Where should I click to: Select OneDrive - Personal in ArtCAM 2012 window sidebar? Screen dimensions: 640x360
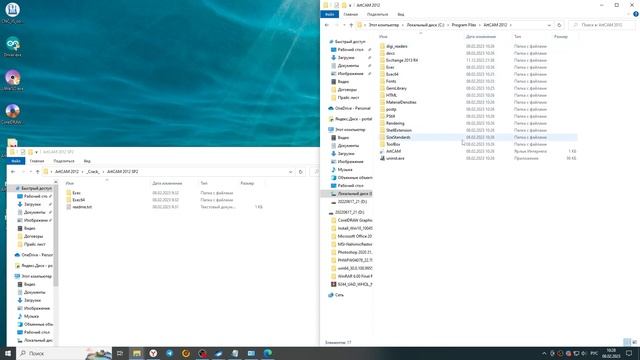tap(350, 108)
